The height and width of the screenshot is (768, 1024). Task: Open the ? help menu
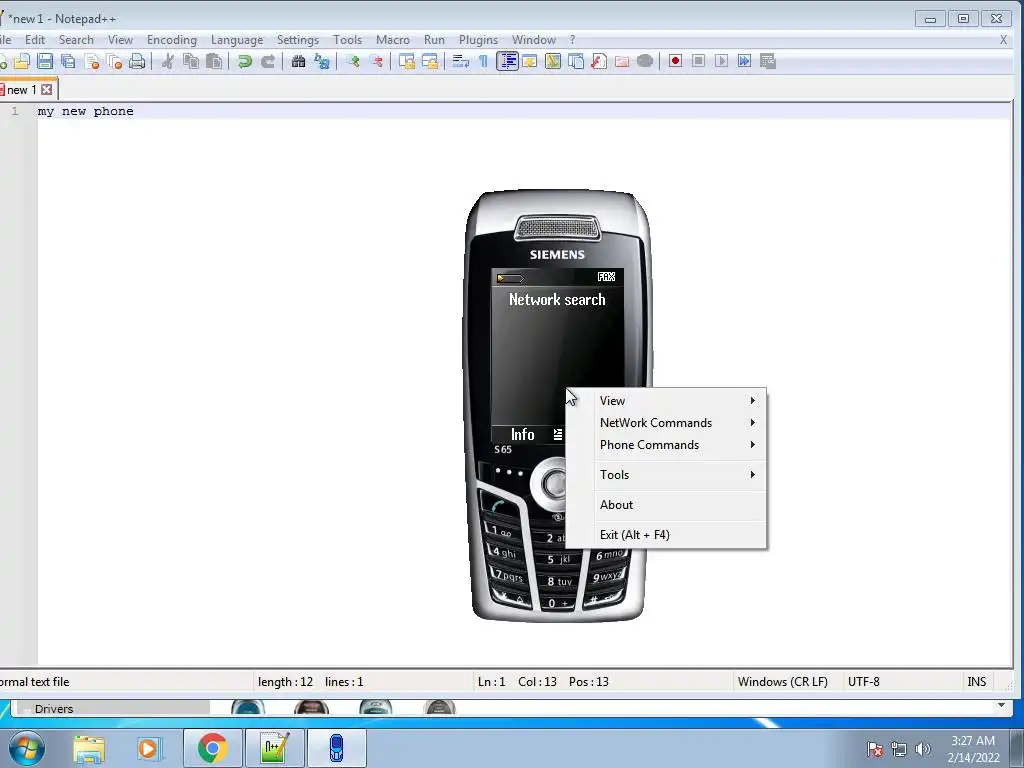(573, 40)
